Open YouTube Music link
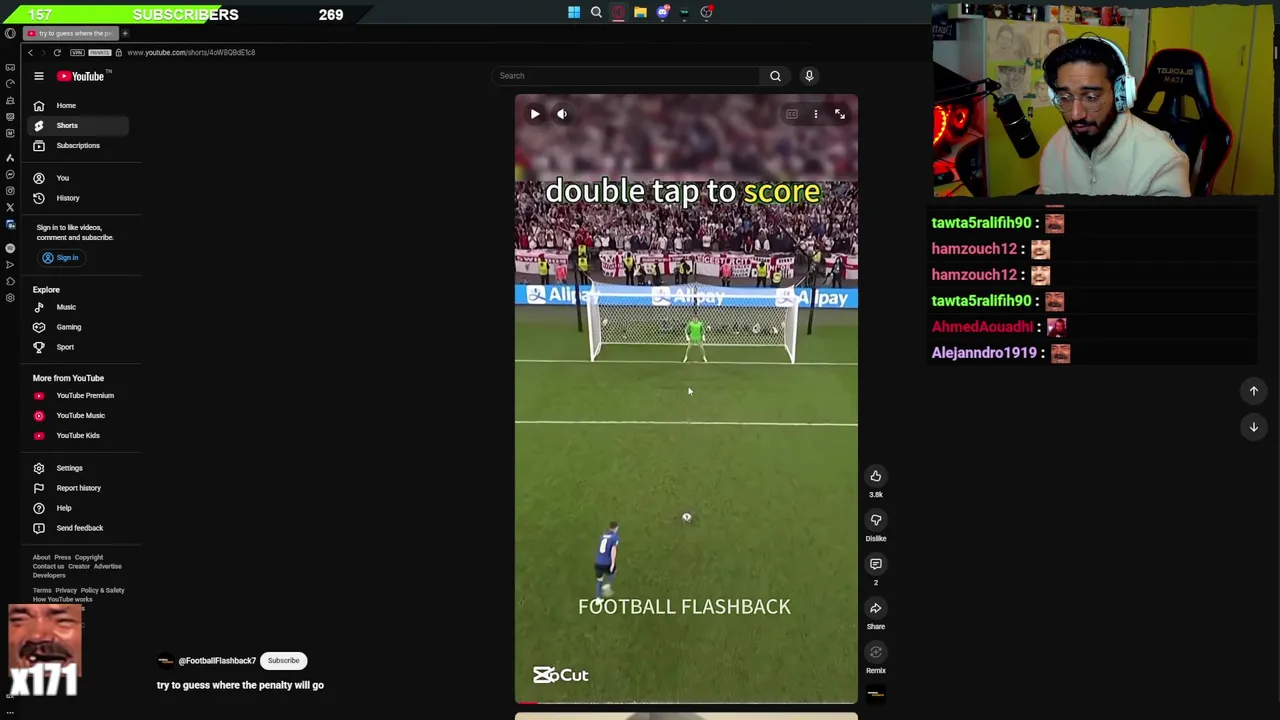Viewport: 1280px width, 720px height. [x=80, y=415]
